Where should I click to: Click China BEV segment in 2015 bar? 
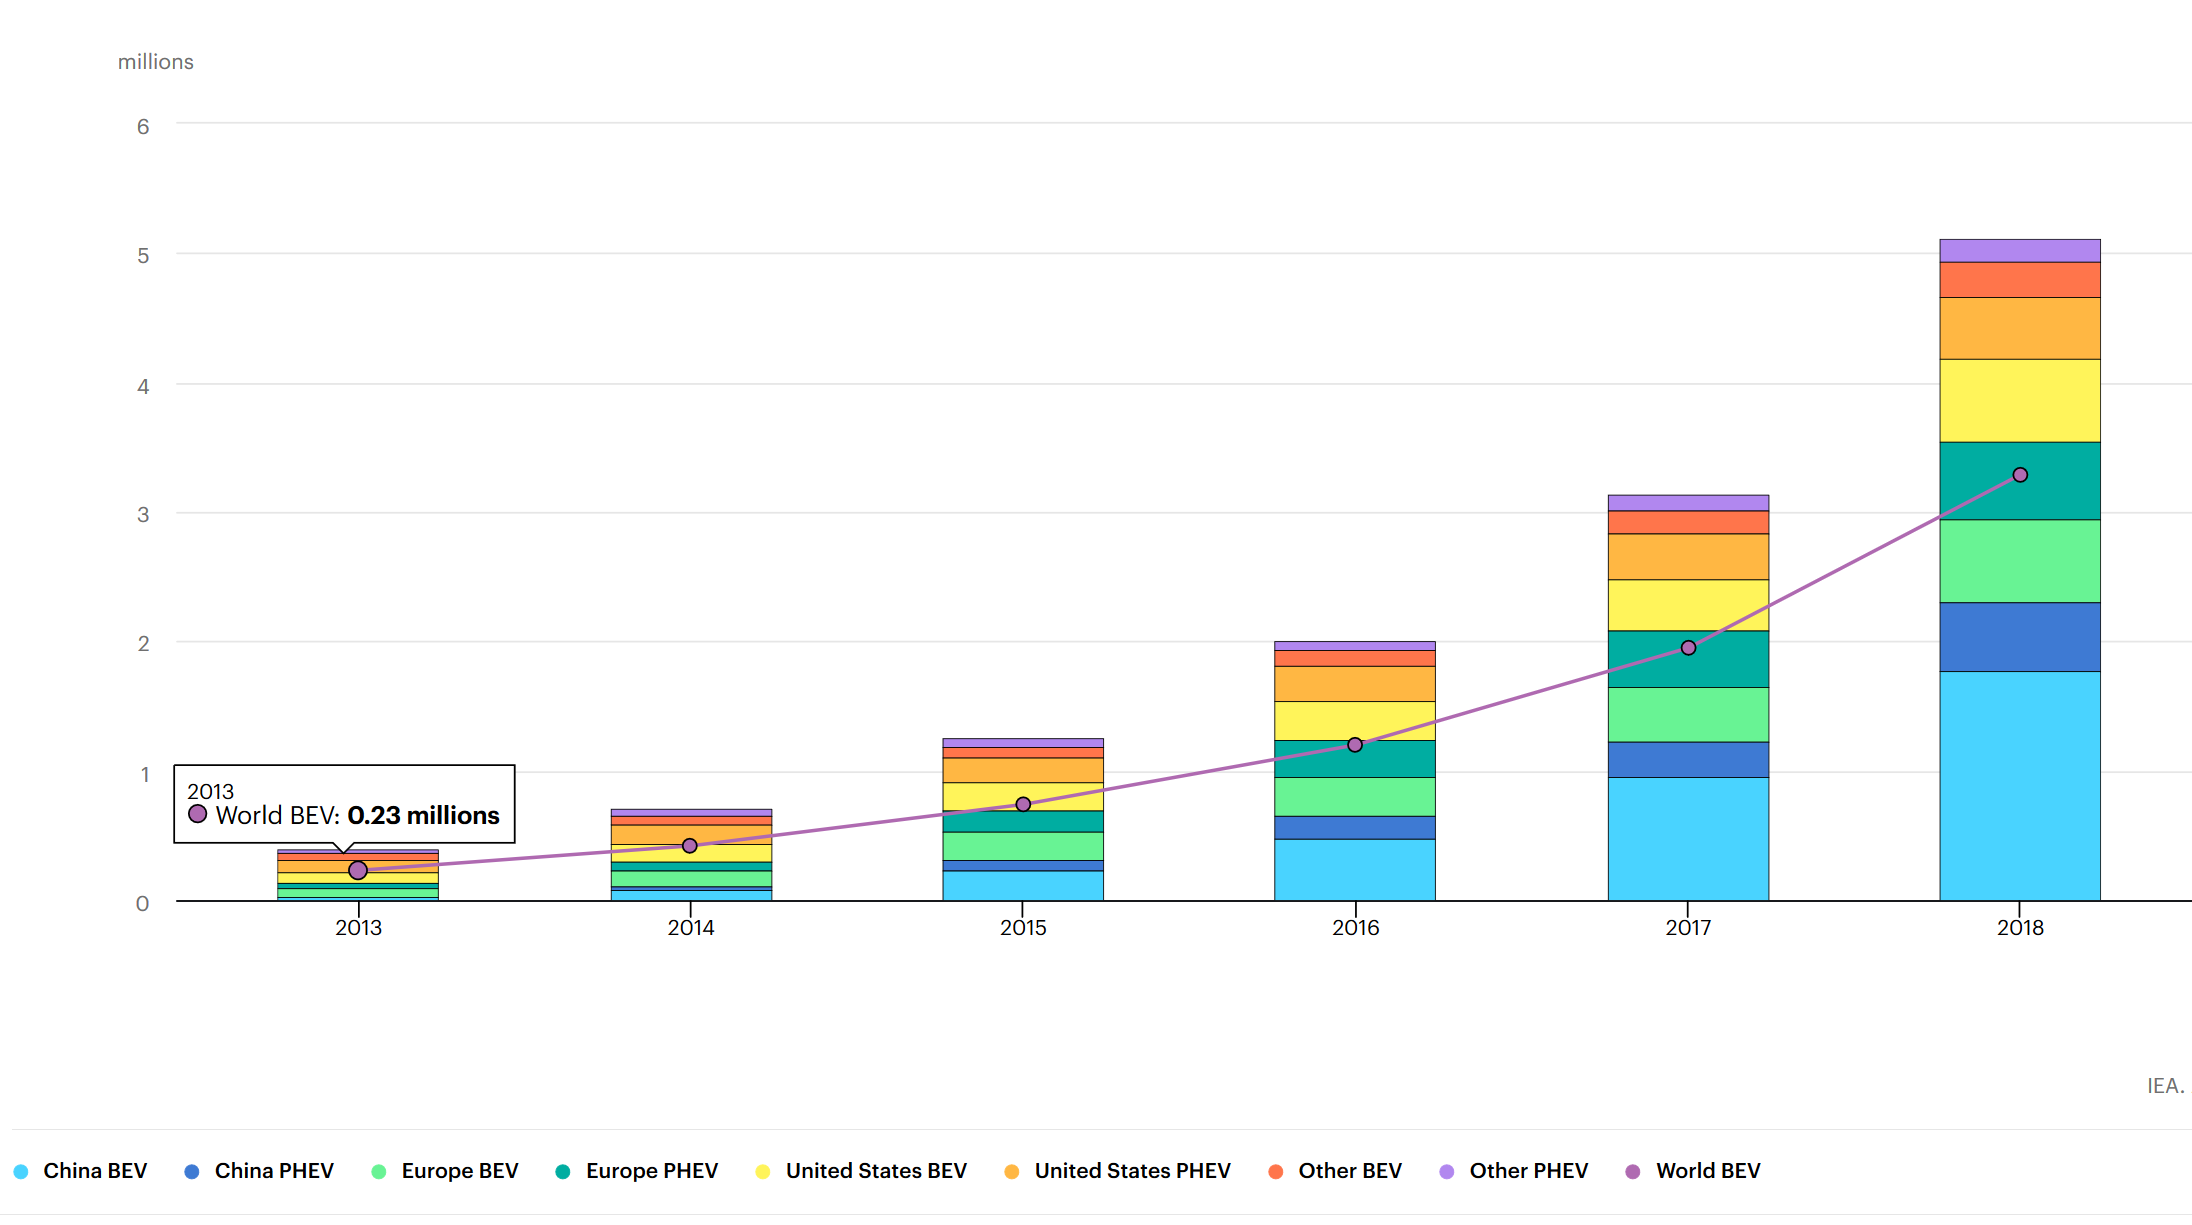[1023, 886]
